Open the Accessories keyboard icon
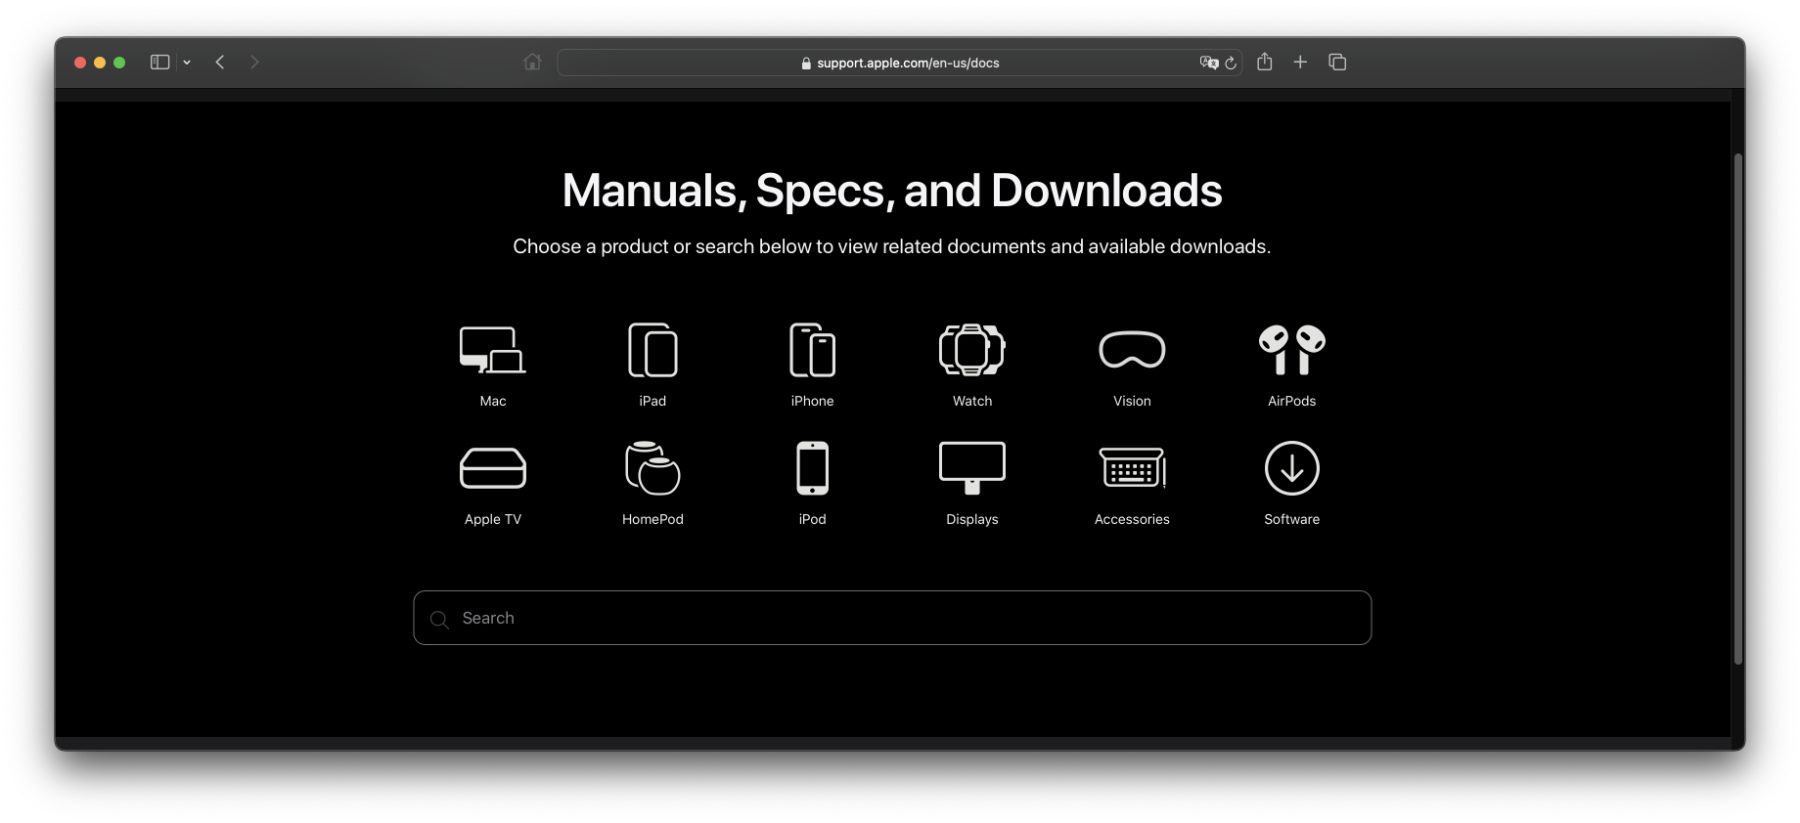 pos(1132,469)
